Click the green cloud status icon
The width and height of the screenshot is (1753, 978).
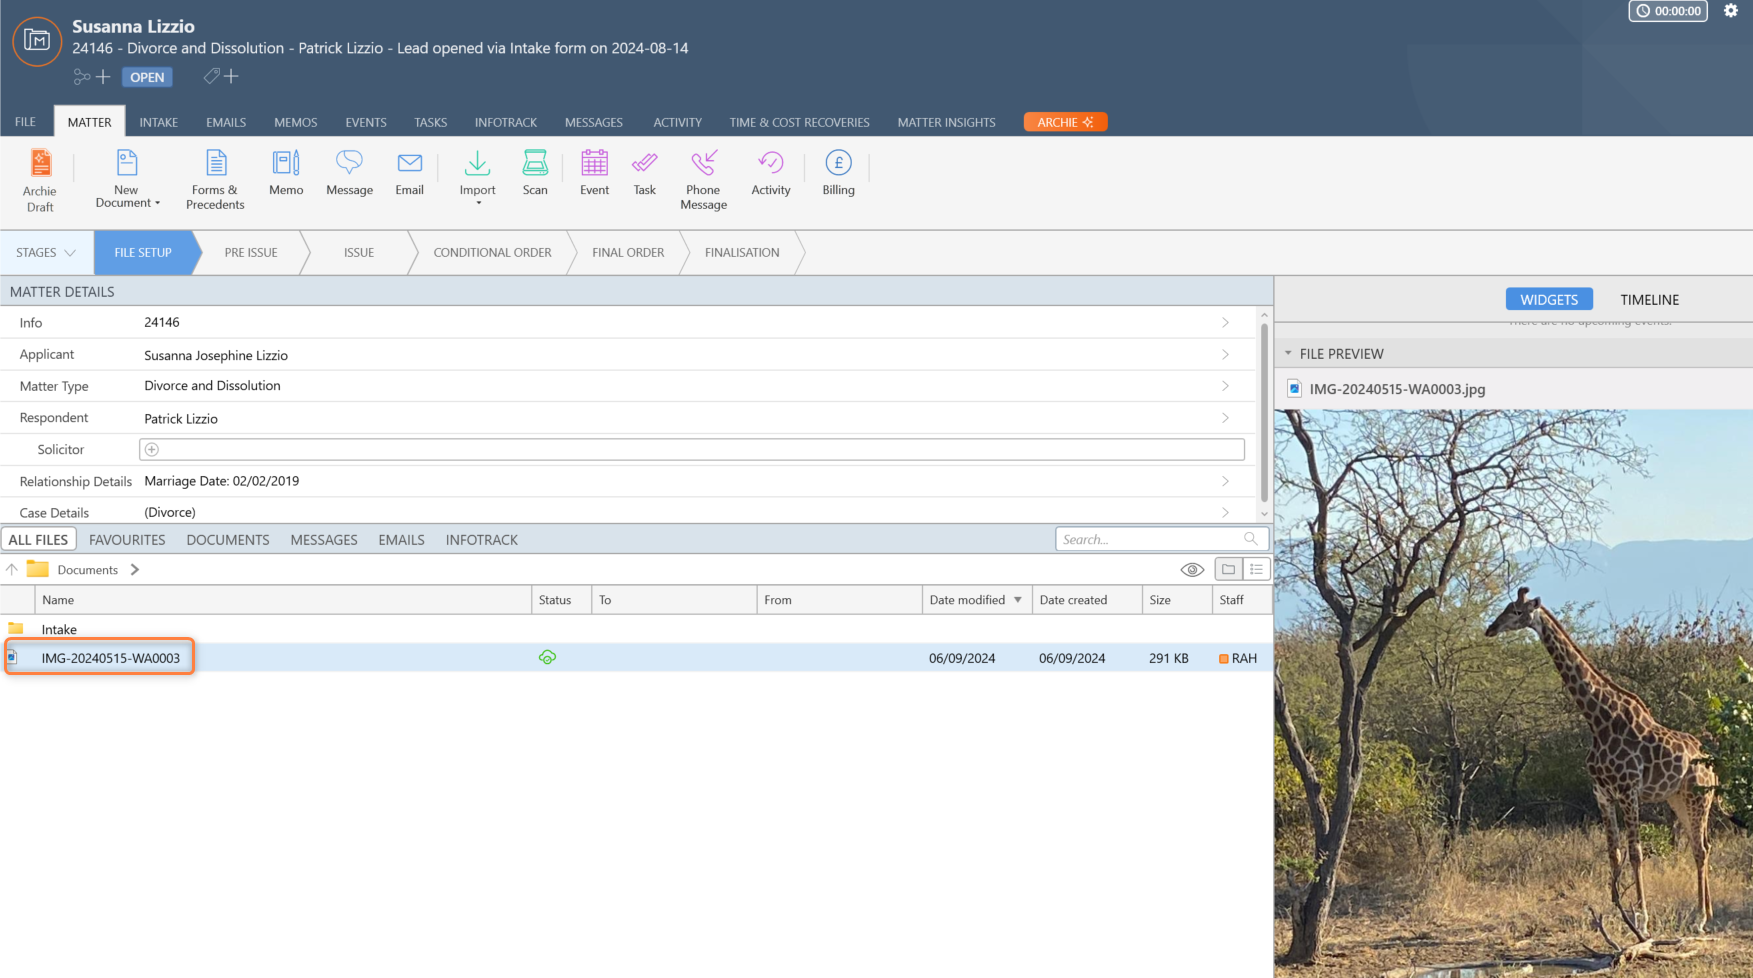click(547, 657)
